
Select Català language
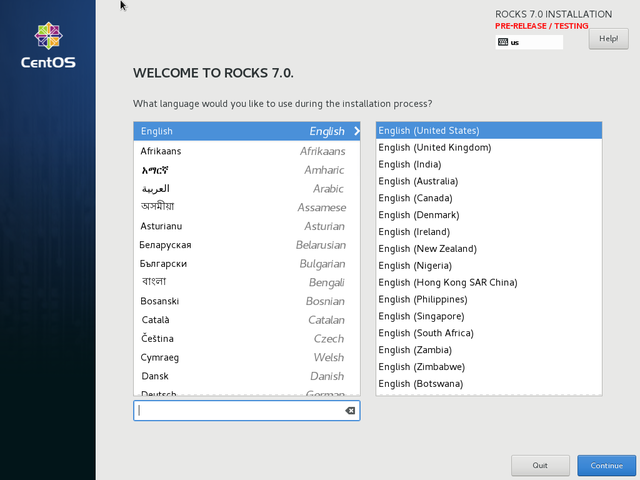tap(247, 320)
